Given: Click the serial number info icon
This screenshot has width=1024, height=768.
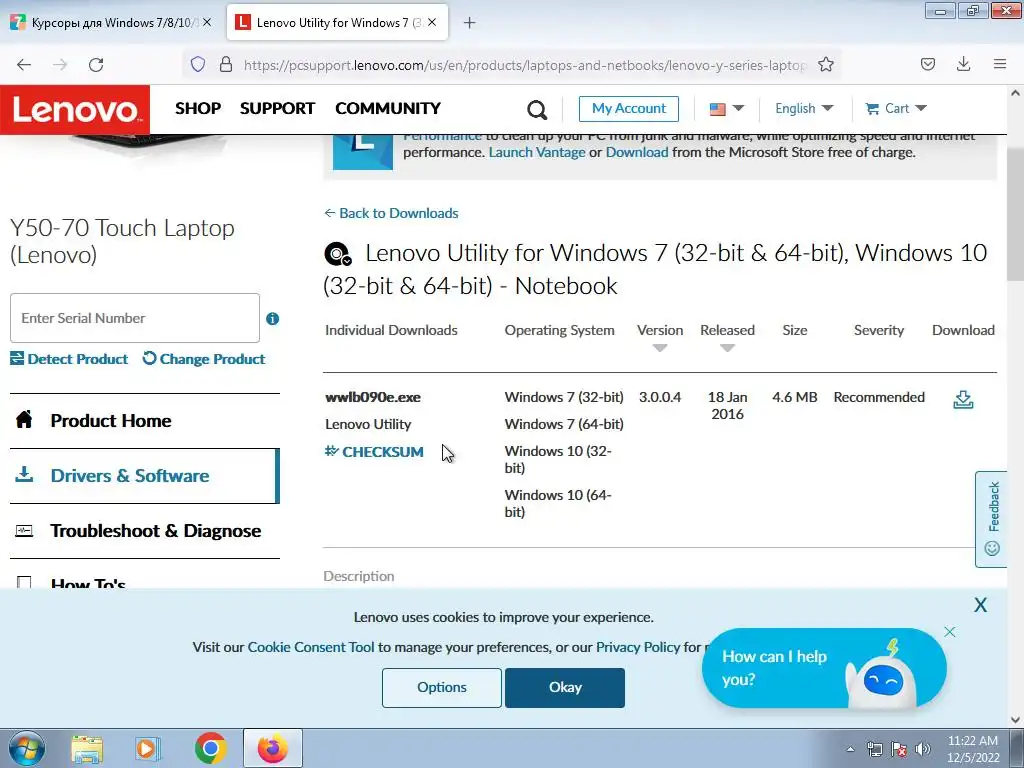Looking at the screenshot, I should (x=272, y=319).
